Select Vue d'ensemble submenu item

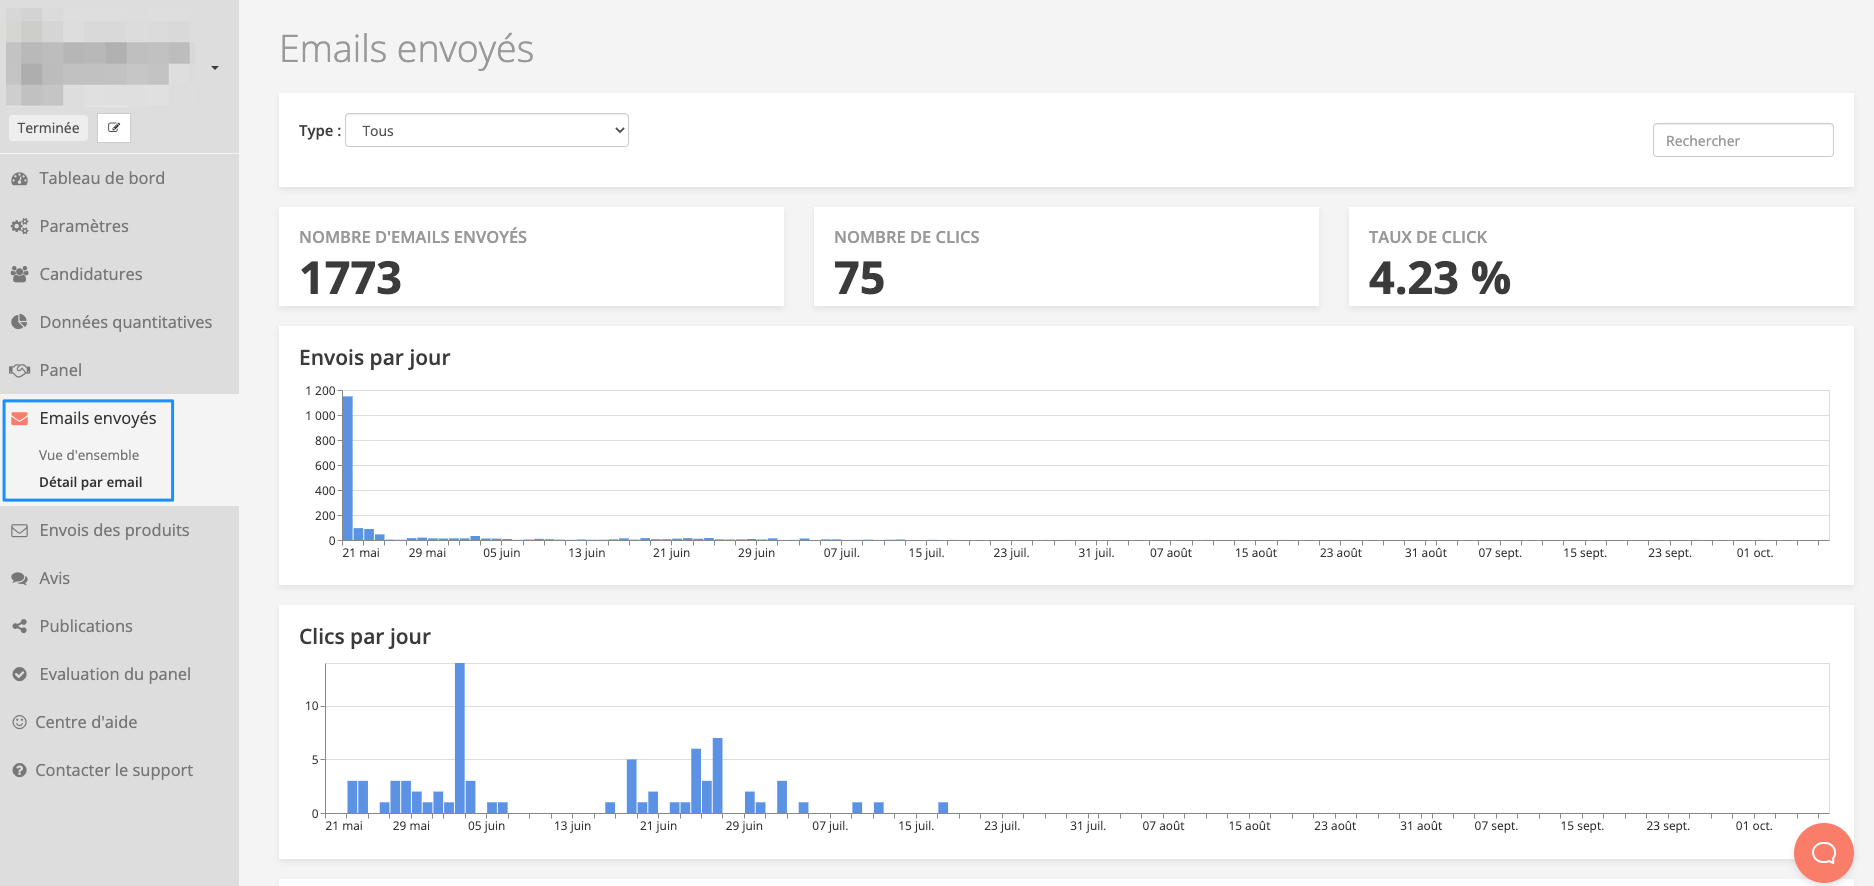pyautogui.click(x=89, y=455)
